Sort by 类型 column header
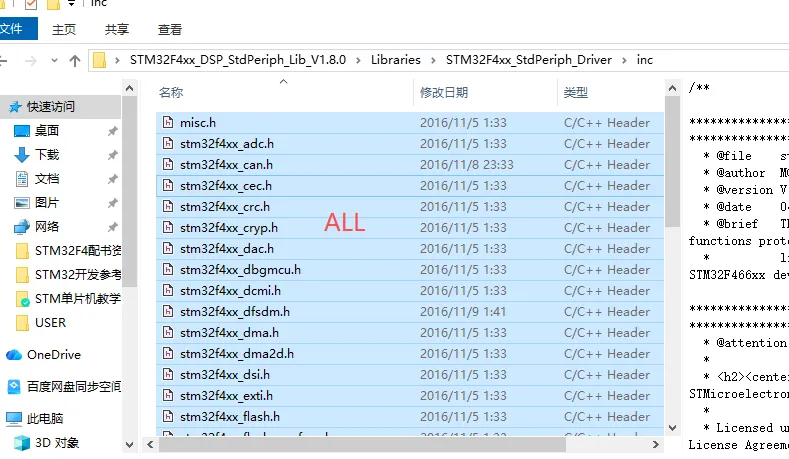The image size is (789, 459). [576, 93]
